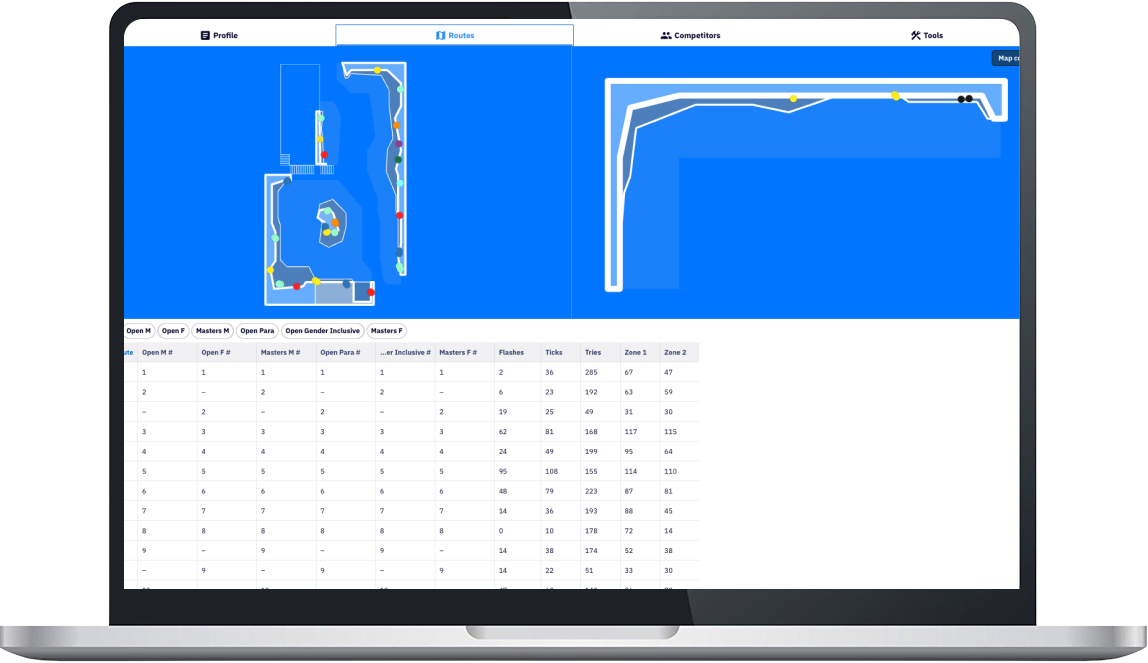Click the Flashes value 48
Screen dimensions: 1148x663
503,491
